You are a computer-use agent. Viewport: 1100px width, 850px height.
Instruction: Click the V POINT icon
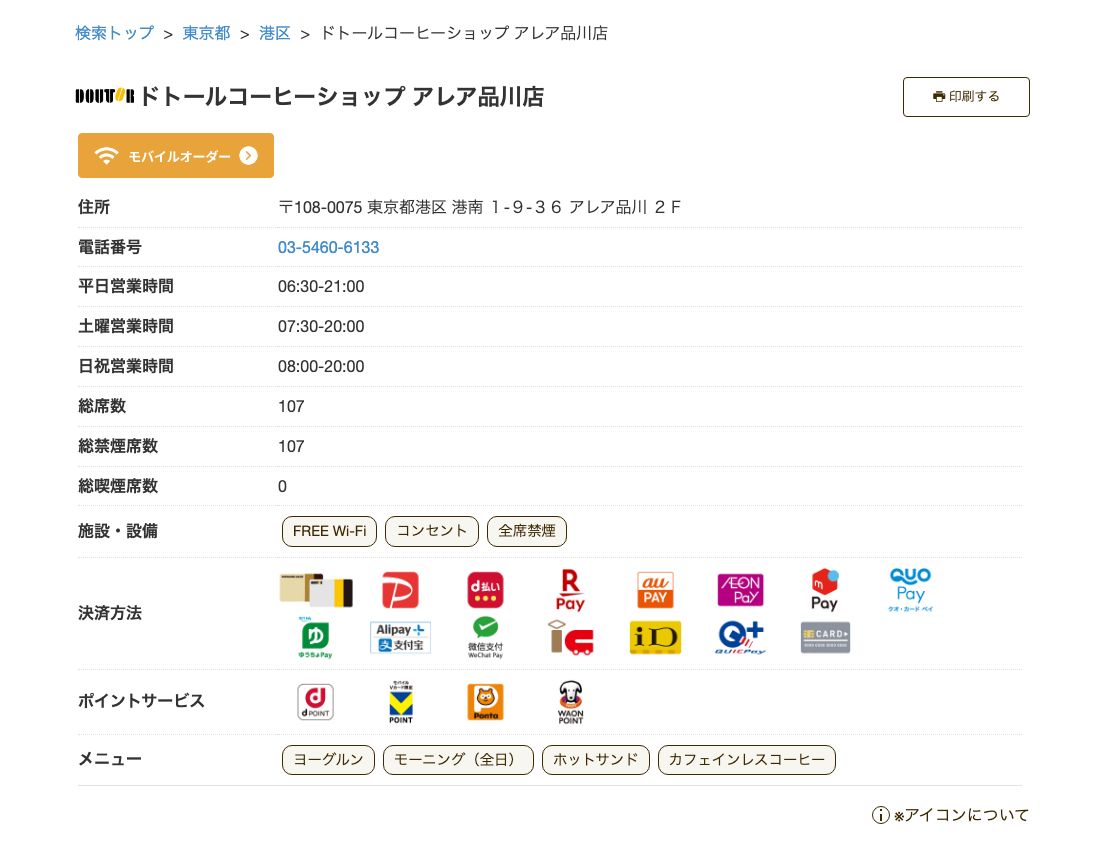[x=401, y=701]
